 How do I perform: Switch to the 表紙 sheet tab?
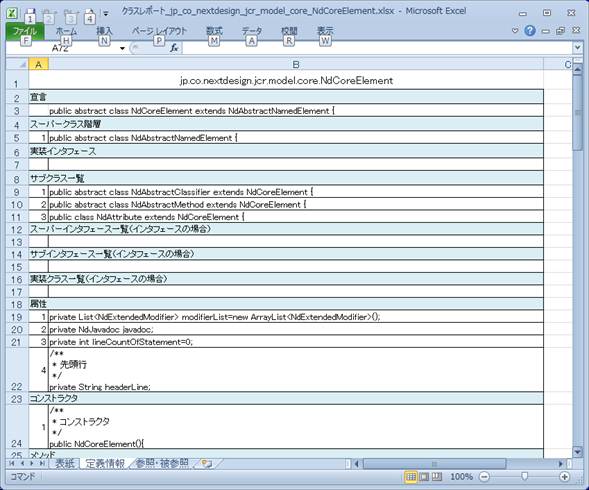pyautogui.click(x=65, y=463)
